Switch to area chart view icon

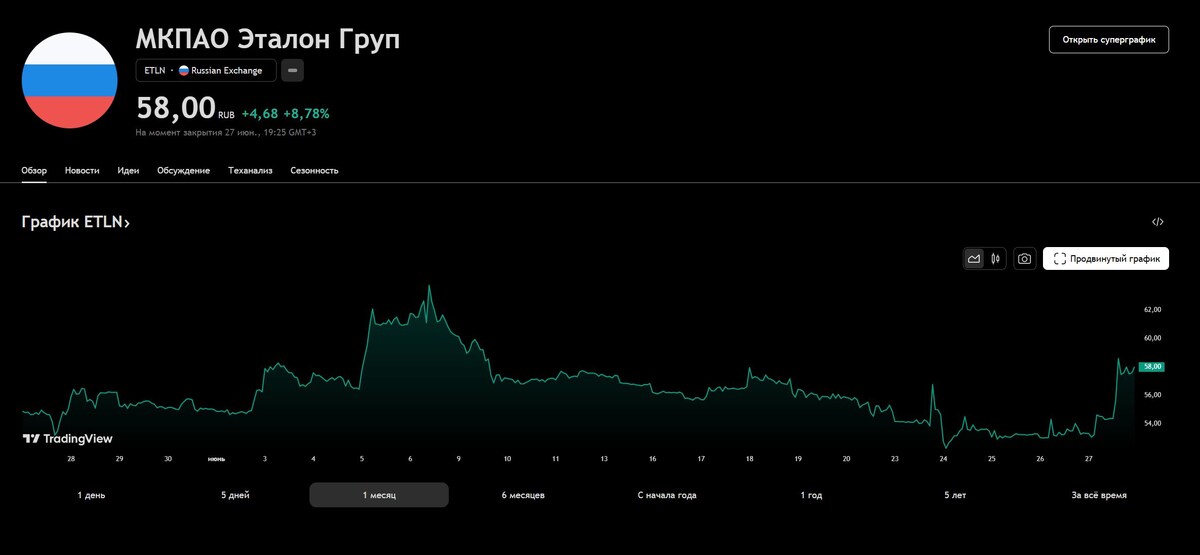click(x=974, y=259)
